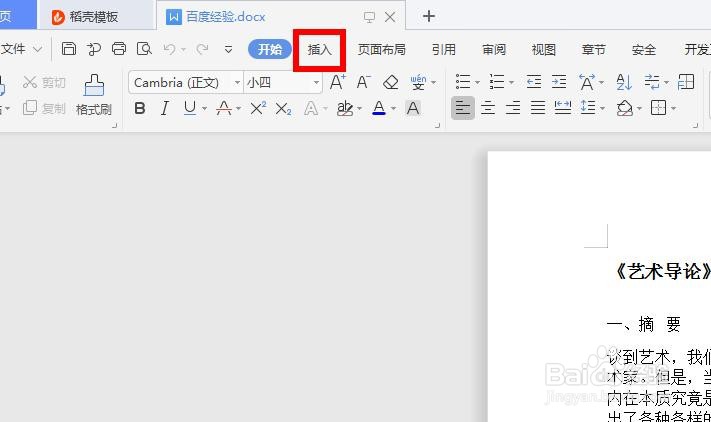
Task: Click the distributed alignment icon
Action: coord(563,108)
